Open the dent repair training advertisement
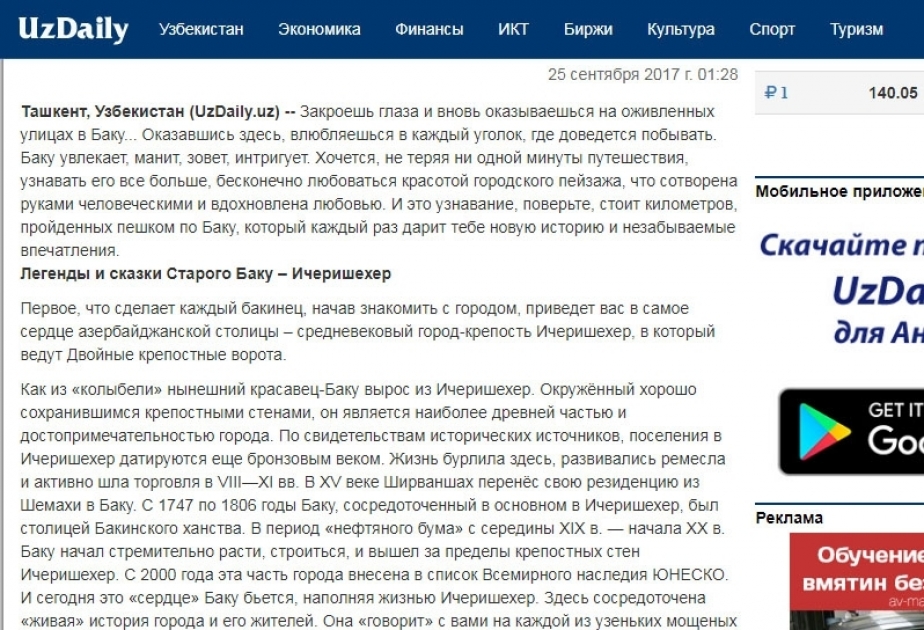 (x=857, y=581)
